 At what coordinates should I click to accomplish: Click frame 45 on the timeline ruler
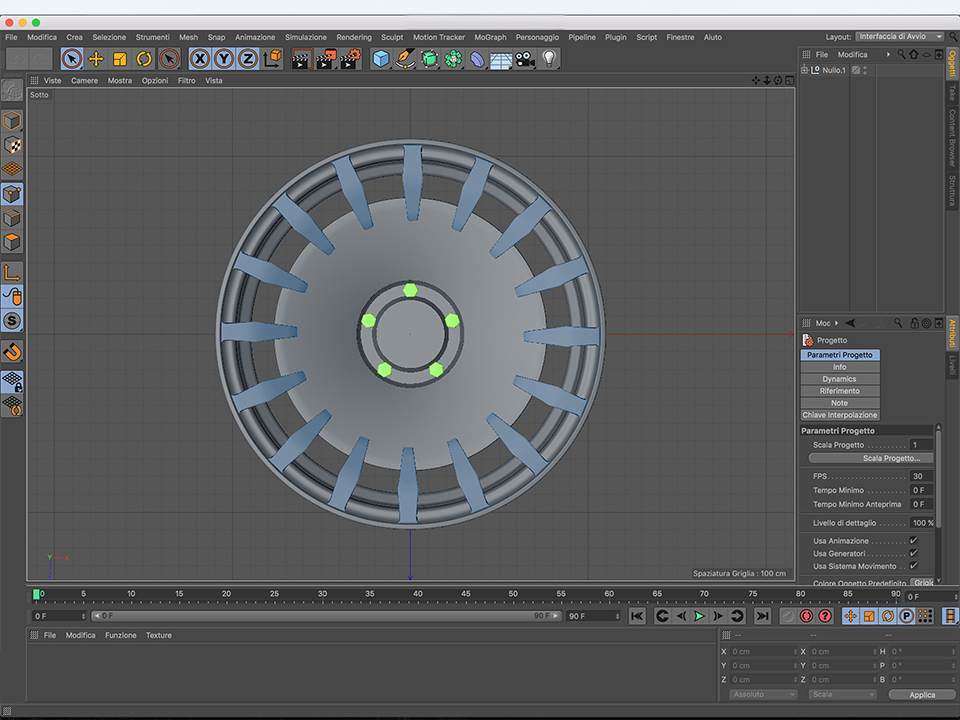pyautogui.click(x=466, y=594)
